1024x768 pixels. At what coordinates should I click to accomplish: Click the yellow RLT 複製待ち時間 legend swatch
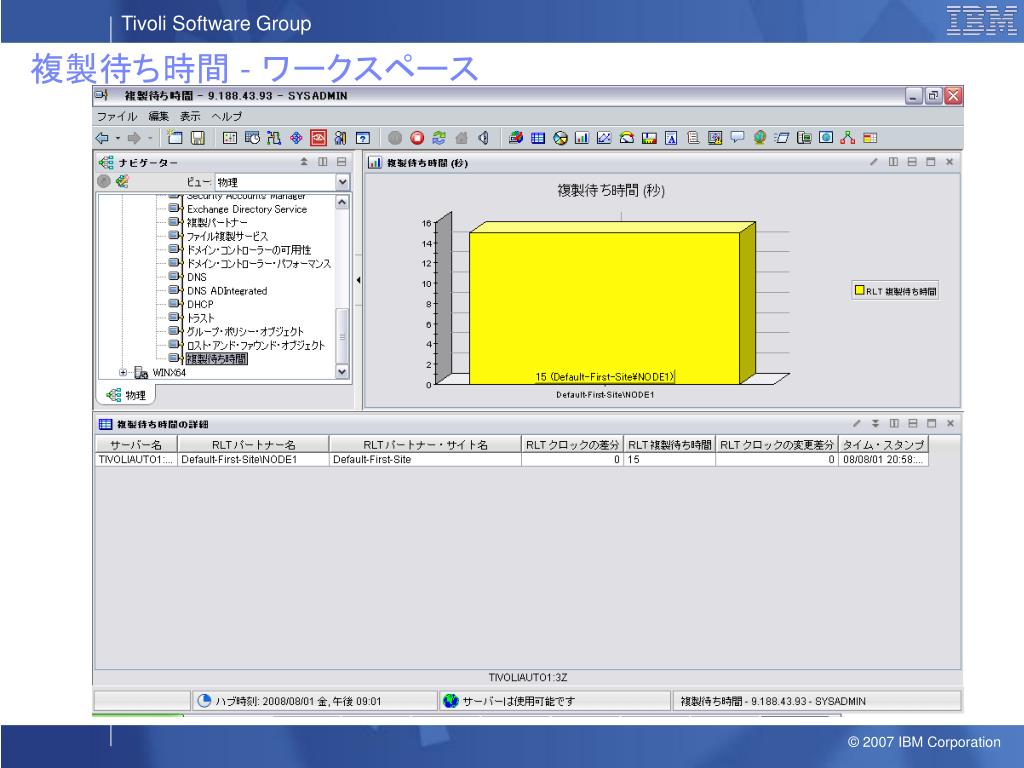point(859,291)
